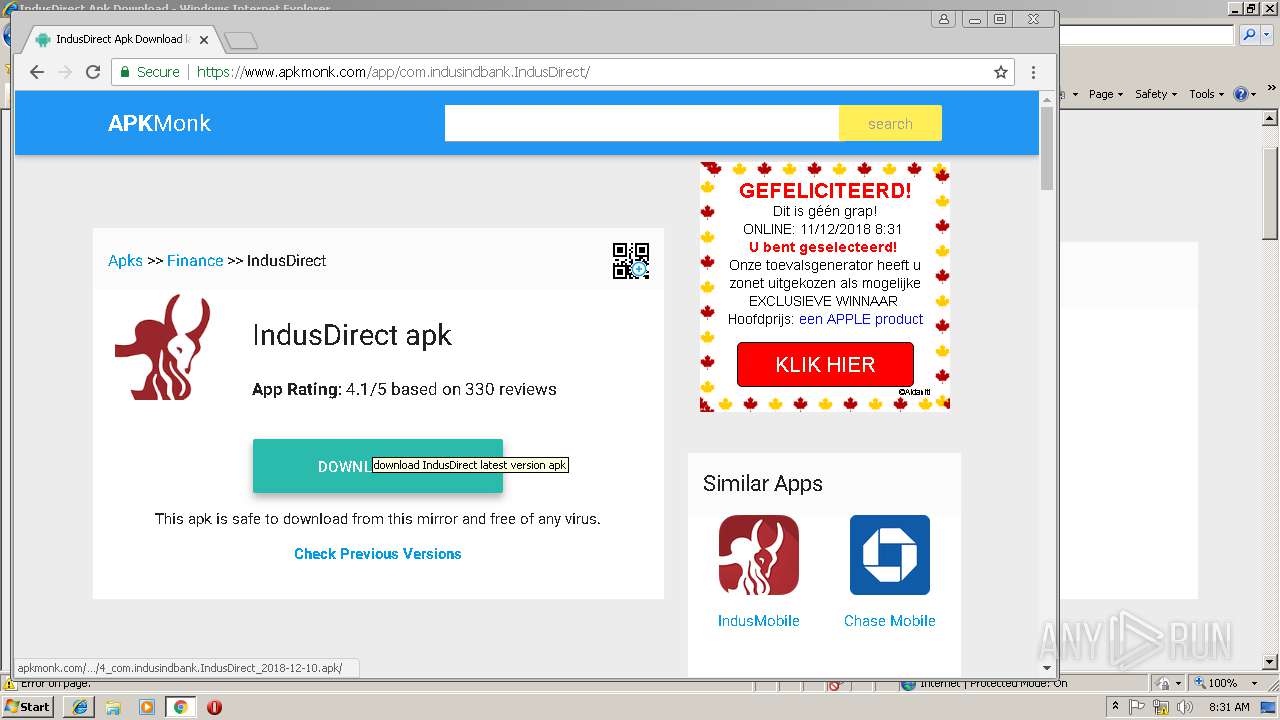Click the IE search box
This screenshot has width=1280, height=720.
pos(1146,35)
